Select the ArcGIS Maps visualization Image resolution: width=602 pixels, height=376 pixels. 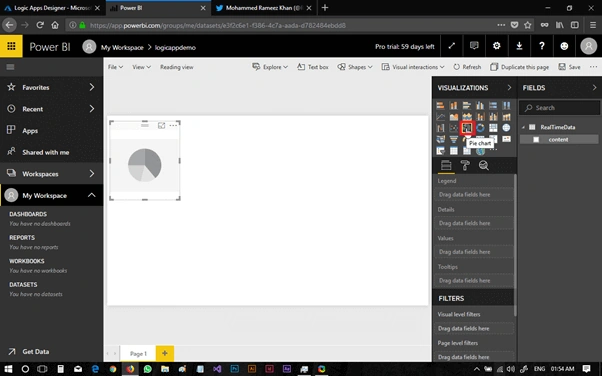pos(480,151)
